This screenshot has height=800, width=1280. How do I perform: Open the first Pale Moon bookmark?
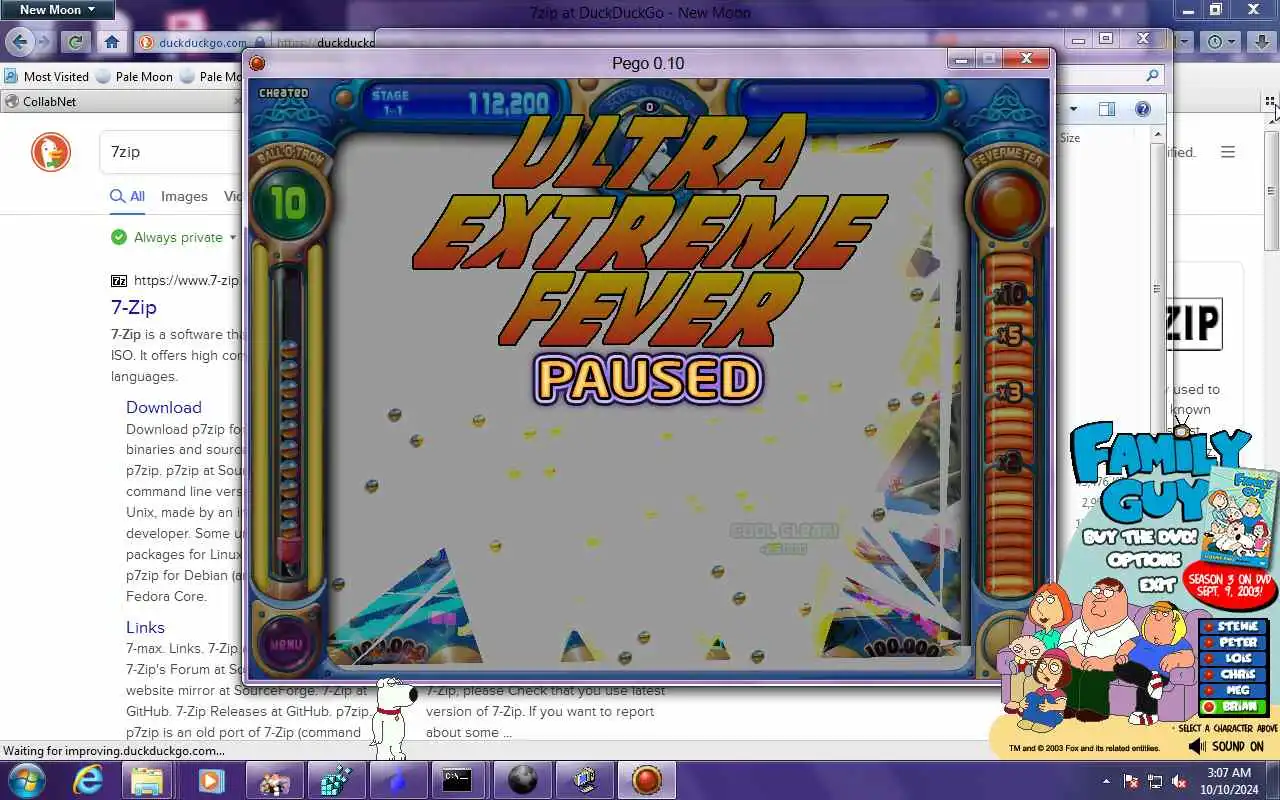[133, 76]
